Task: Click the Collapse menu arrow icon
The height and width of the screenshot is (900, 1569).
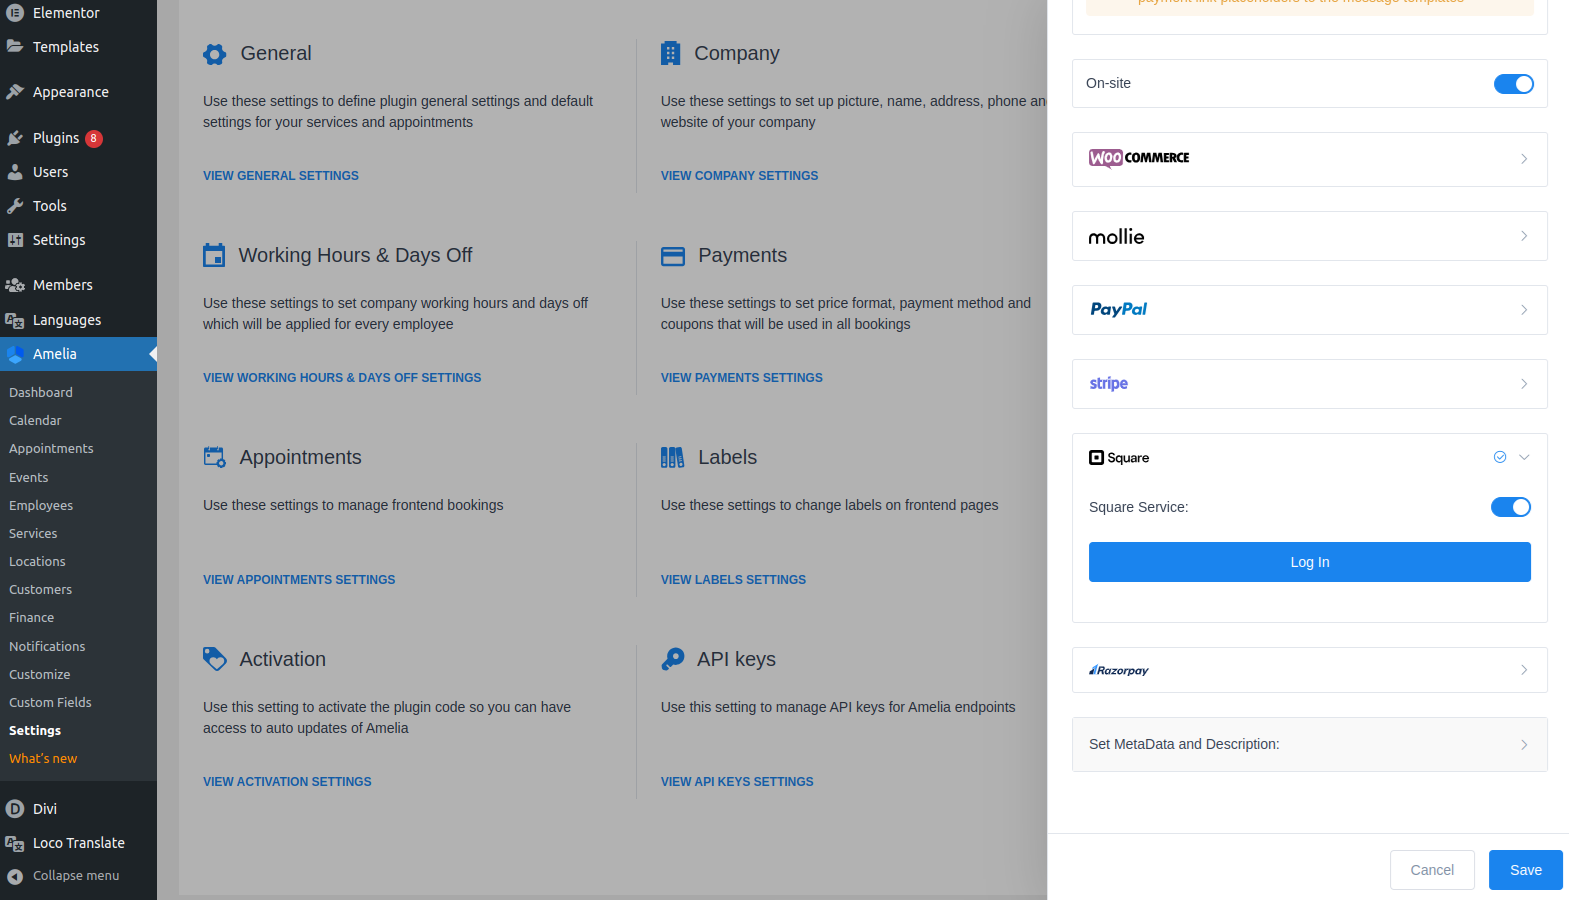Action: [x=15, y=876]
